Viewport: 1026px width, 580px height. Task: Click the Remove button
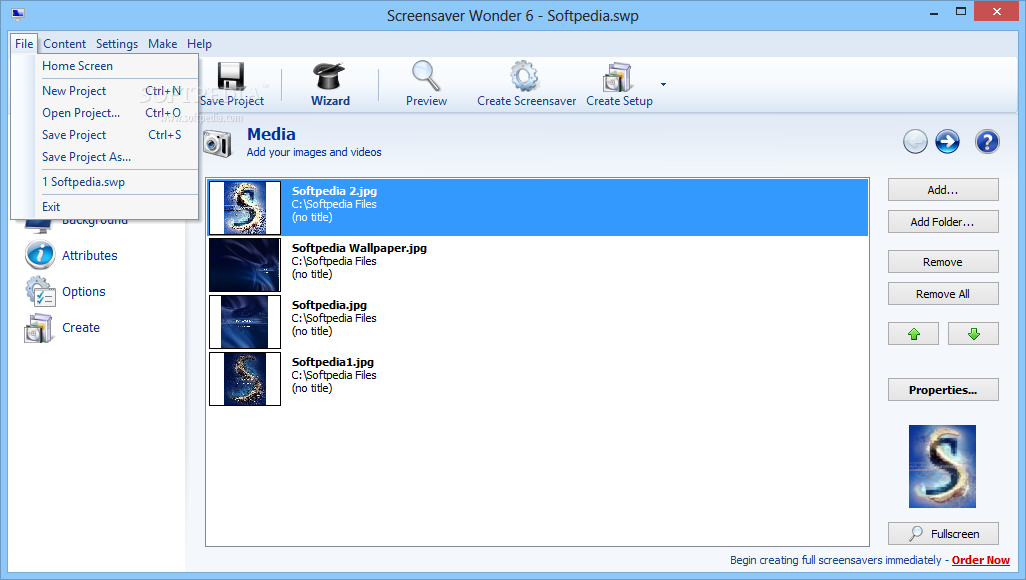click(943, 262)
